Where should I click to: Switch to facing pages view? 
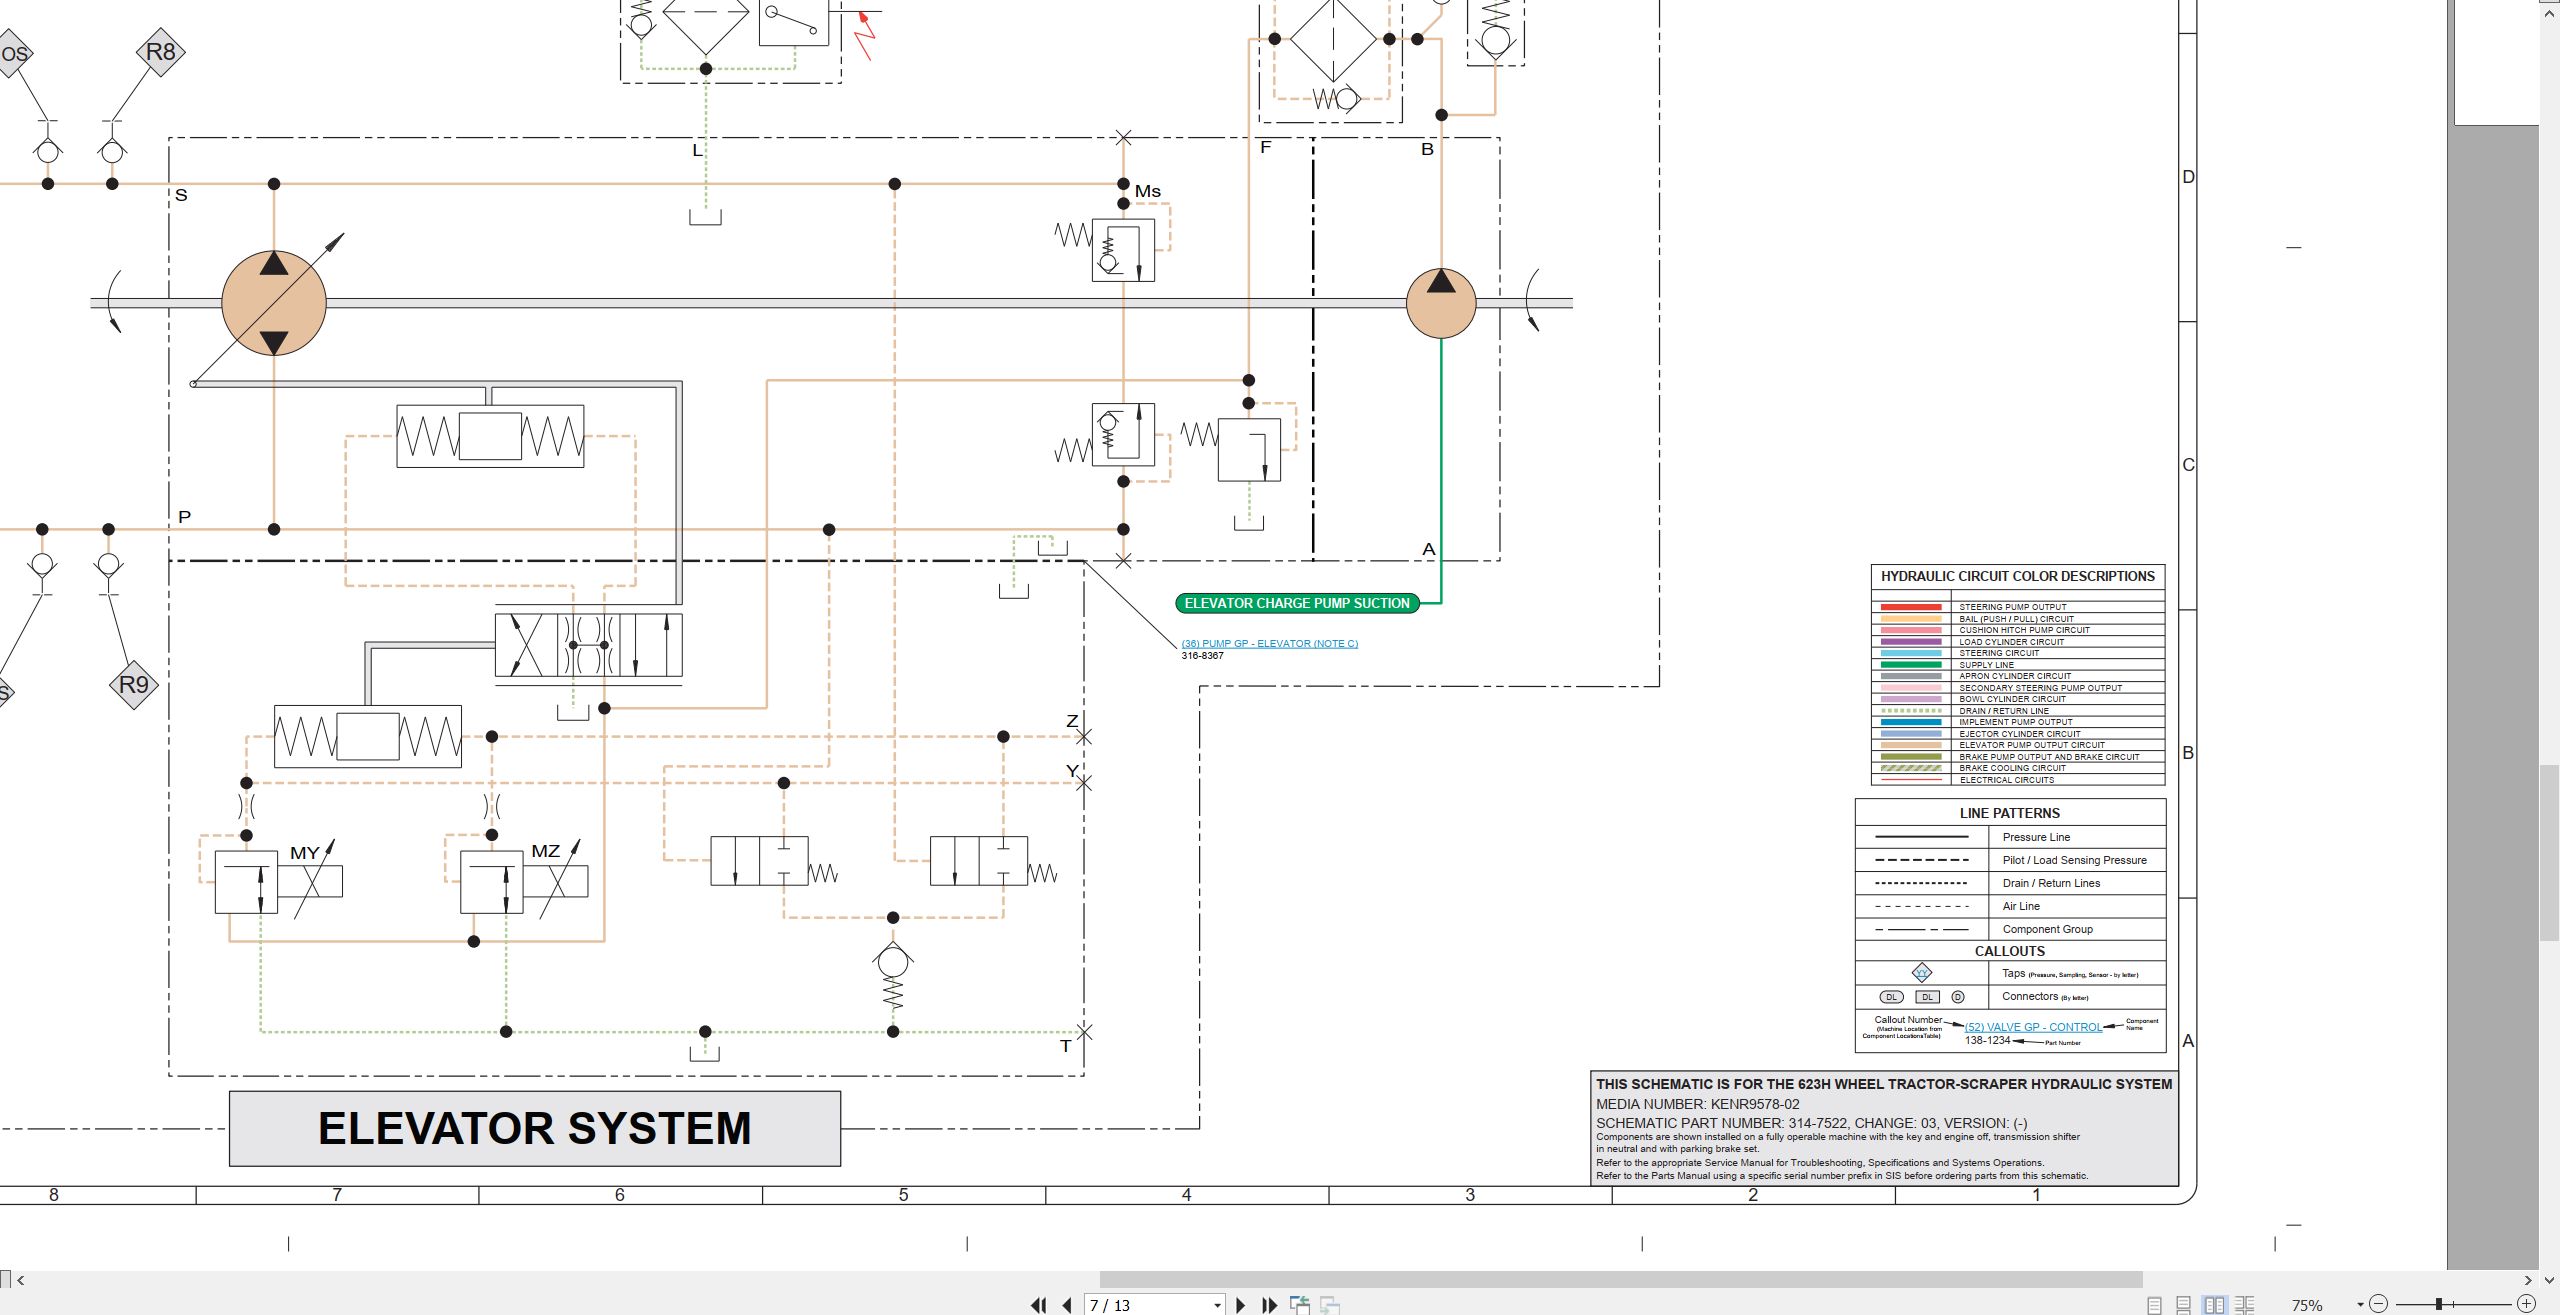pos(2215,1305)
